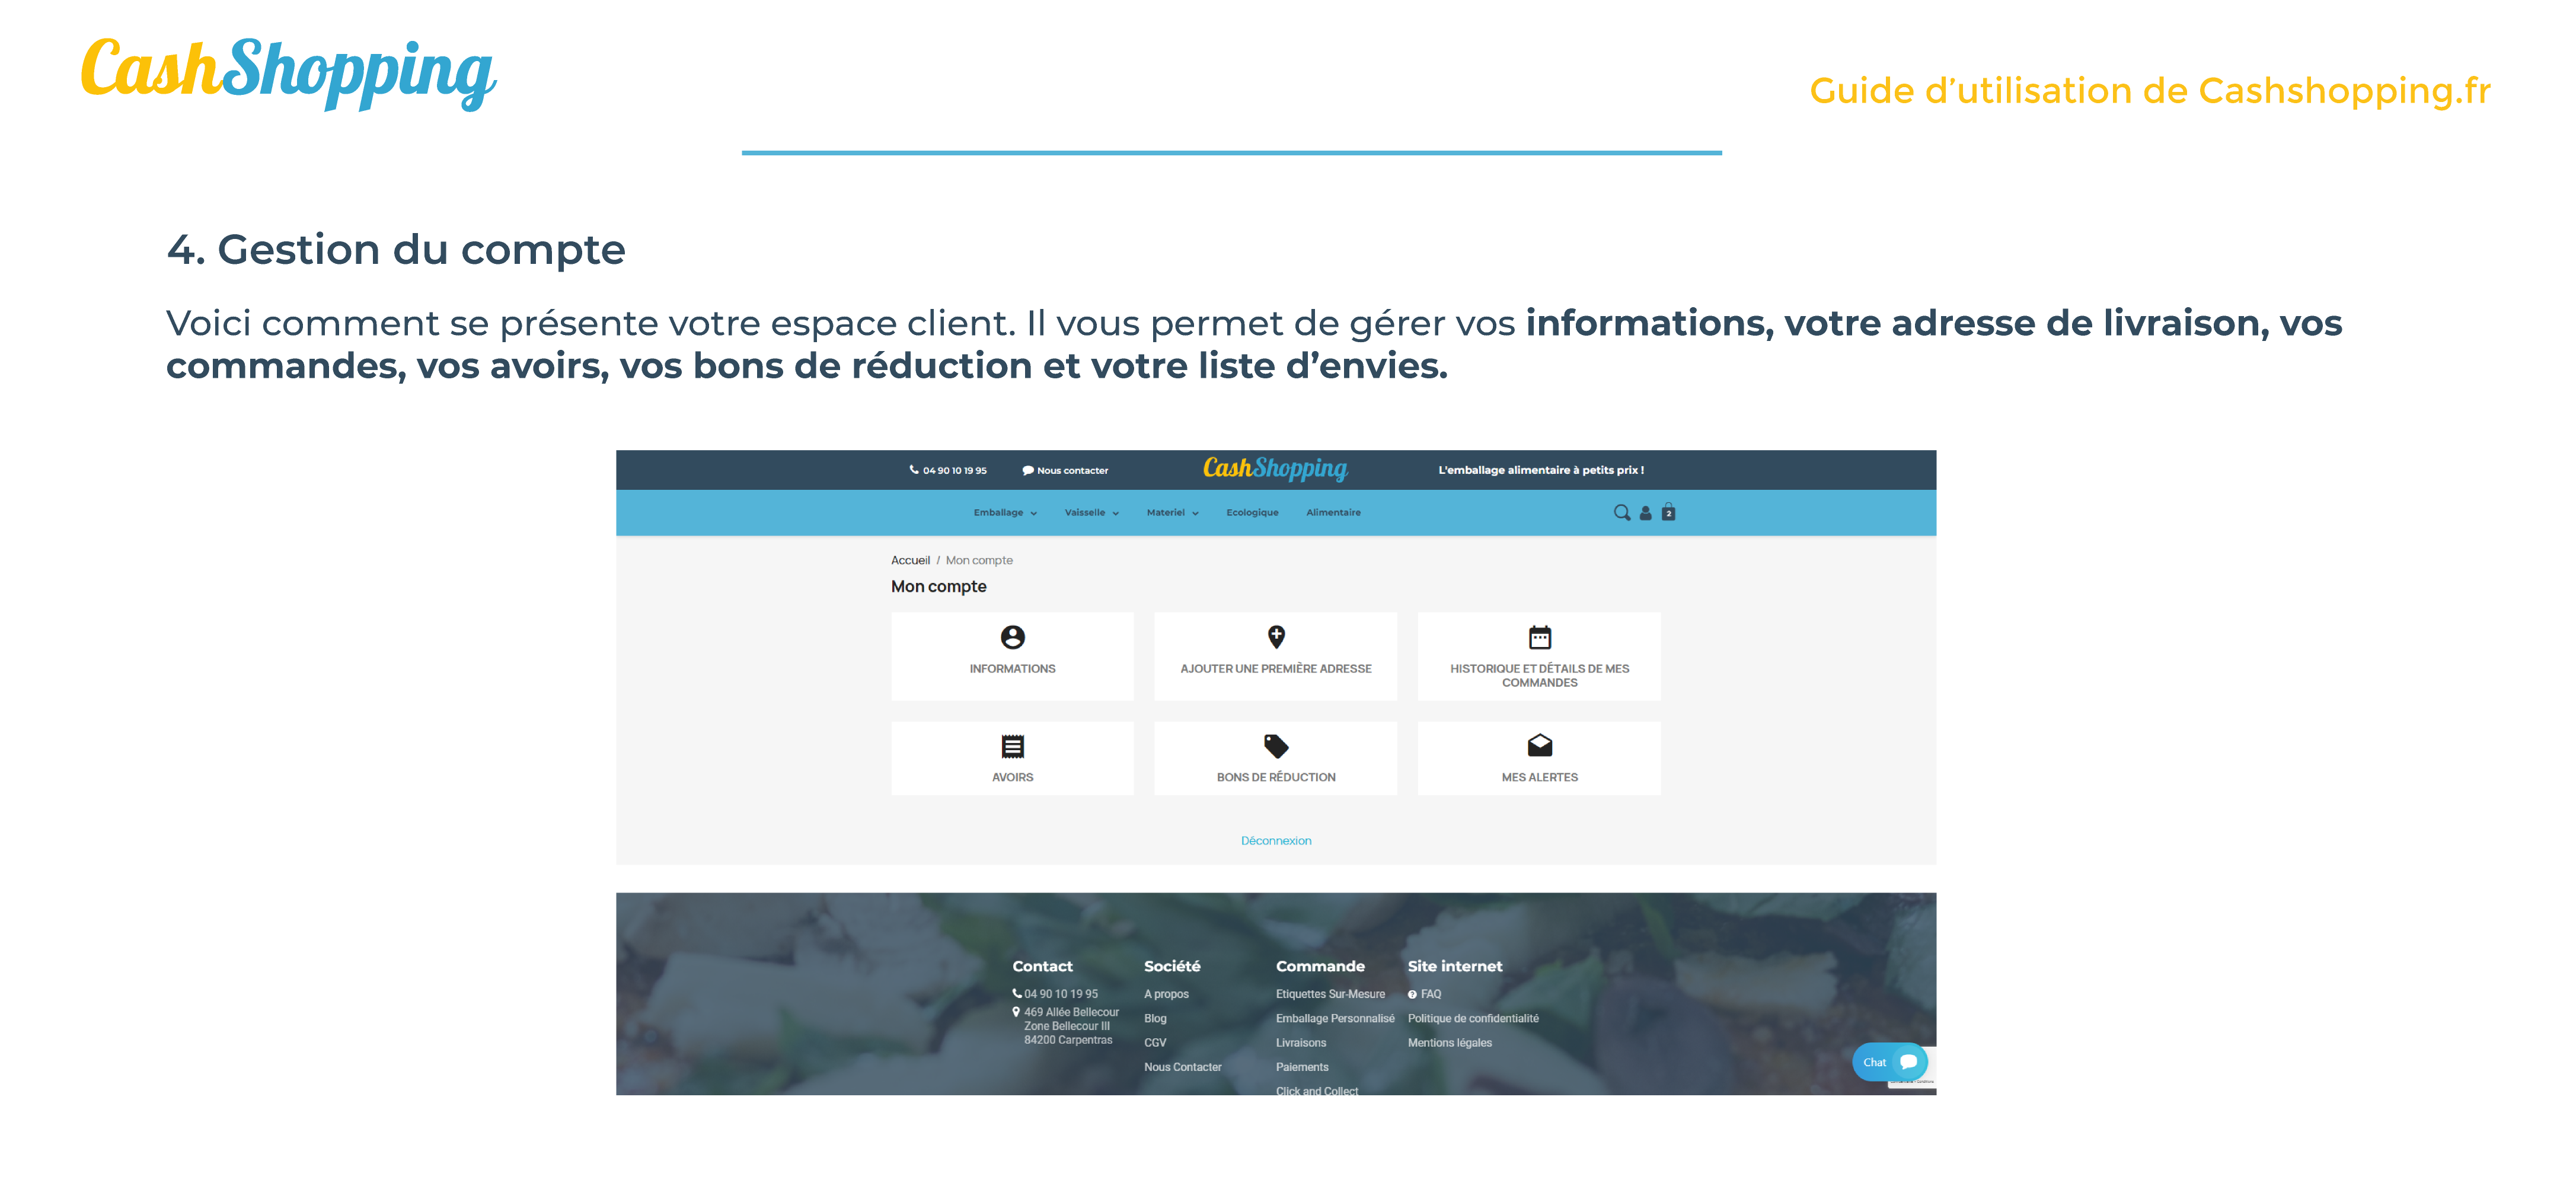Open the BONS DE RÉDUCTION card

(1276, 758)
